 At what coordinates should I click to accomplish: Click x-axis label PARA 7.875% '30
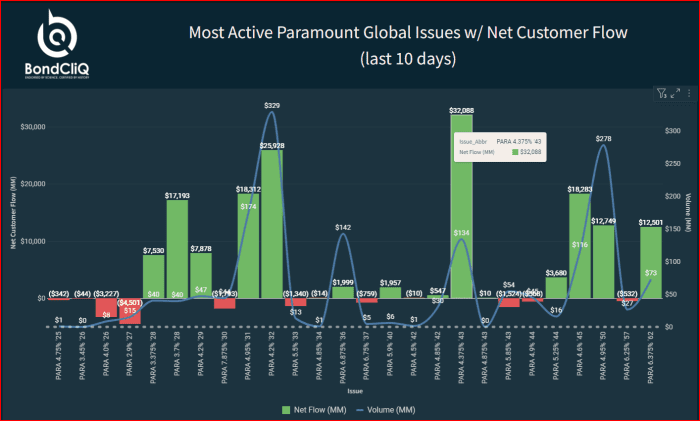[x=225, y=357]
